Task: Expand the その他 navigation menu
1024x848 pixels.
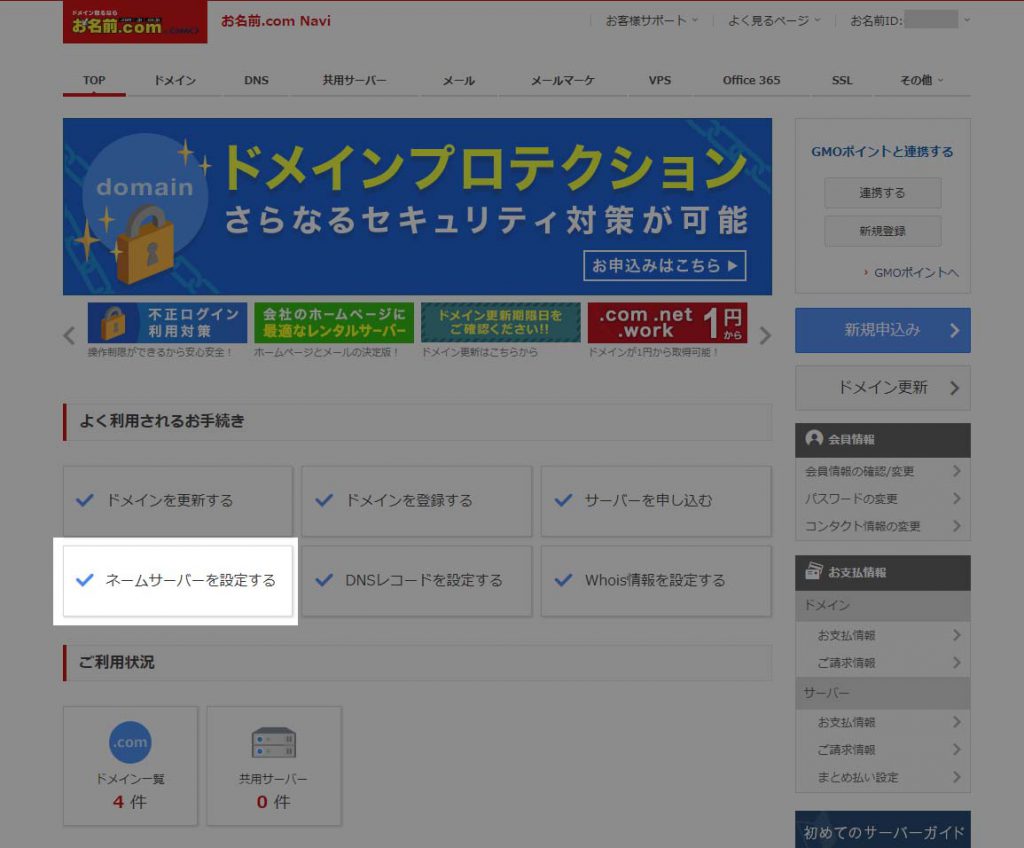Action: point(921,80)
